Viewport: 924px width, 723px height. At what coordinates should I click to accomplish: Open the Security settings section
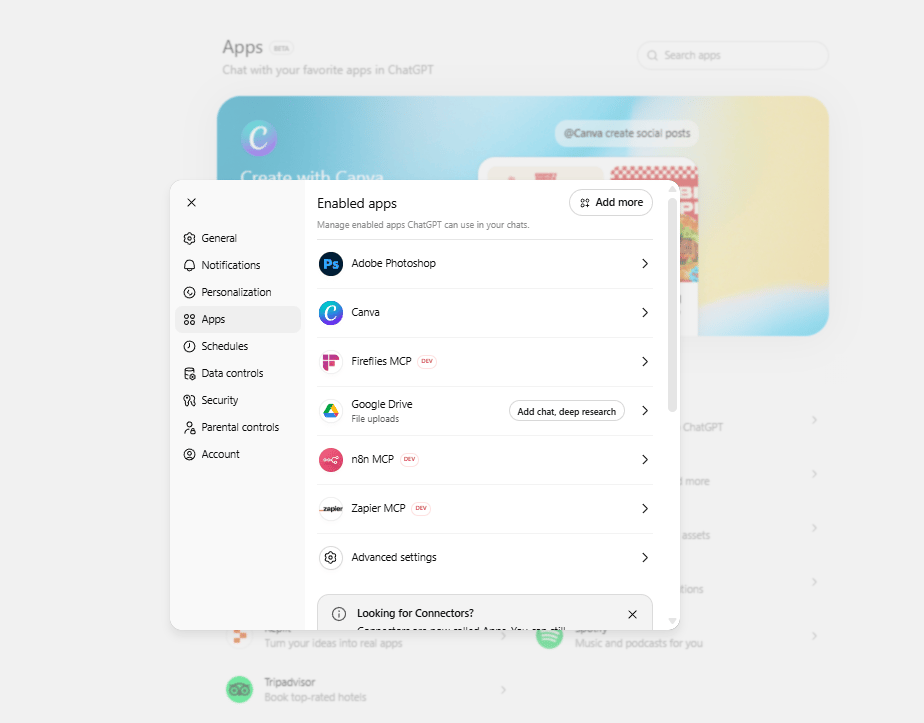219,399
